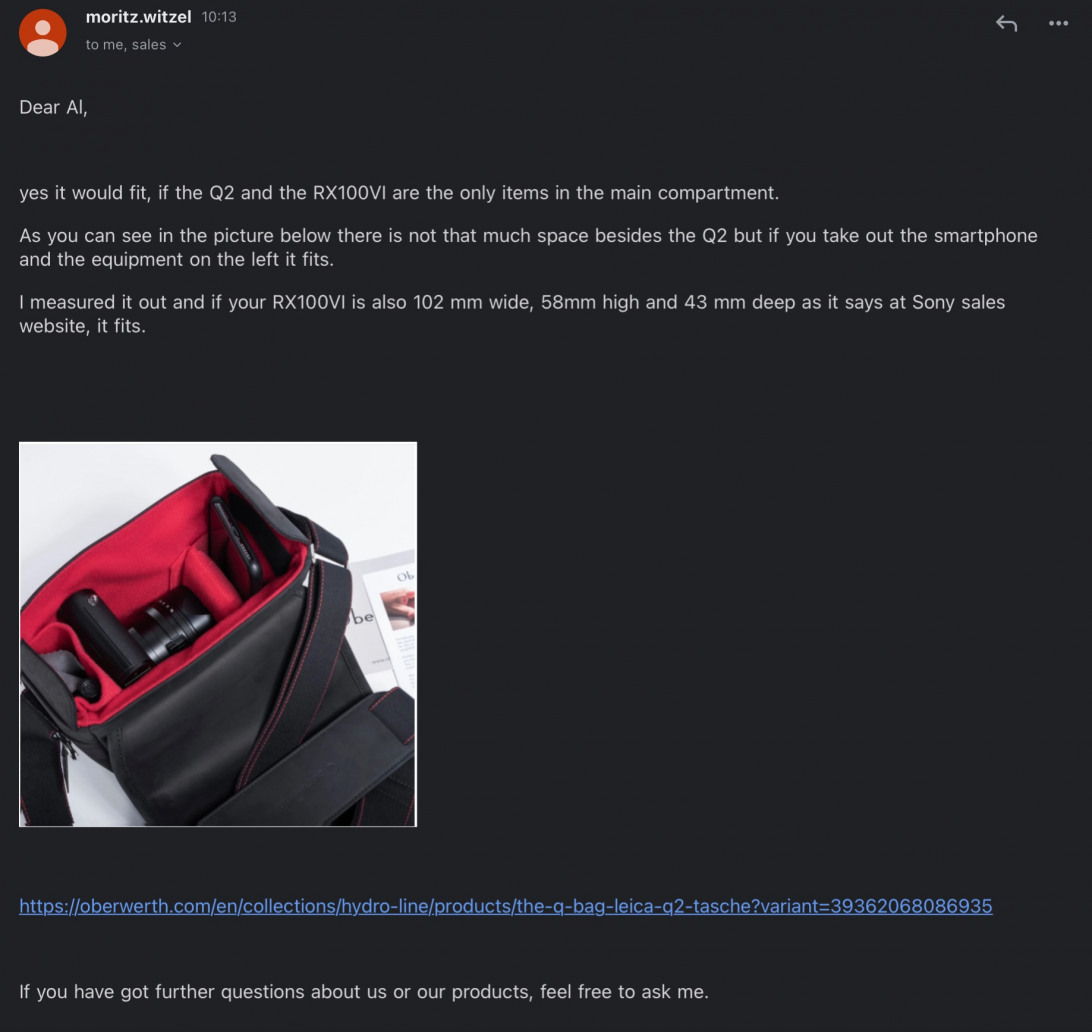
Task: Open the three-dot more options menu
Action: coord(1058,24)
